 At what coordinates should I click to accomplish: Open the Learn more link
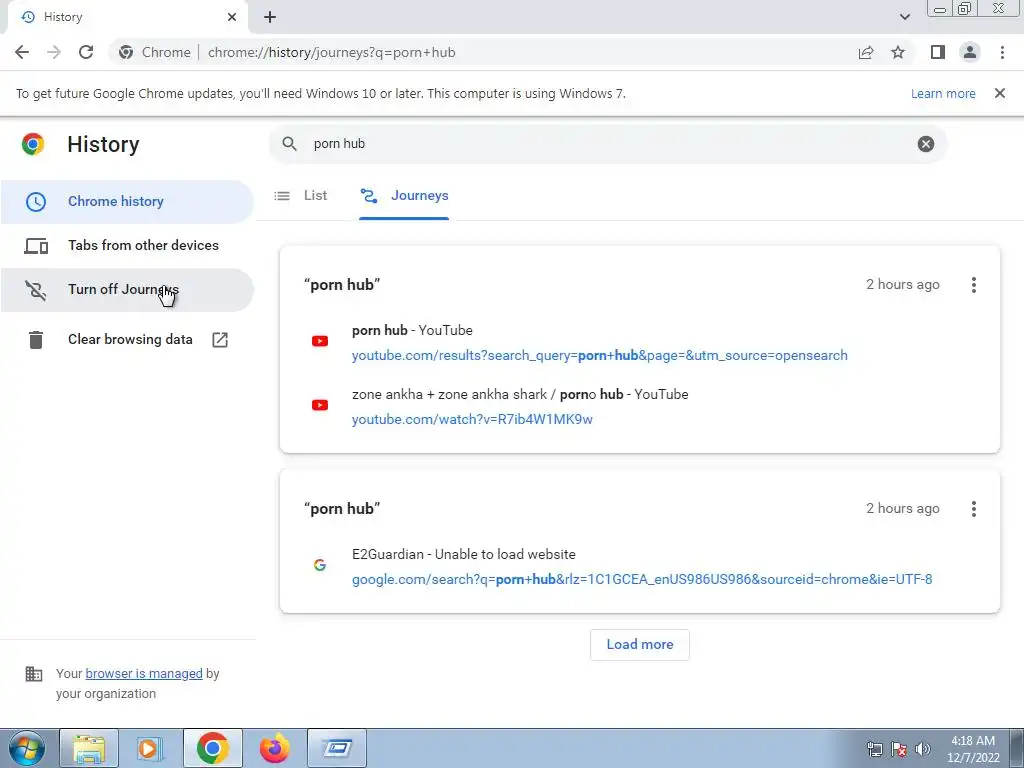point(943,93)
